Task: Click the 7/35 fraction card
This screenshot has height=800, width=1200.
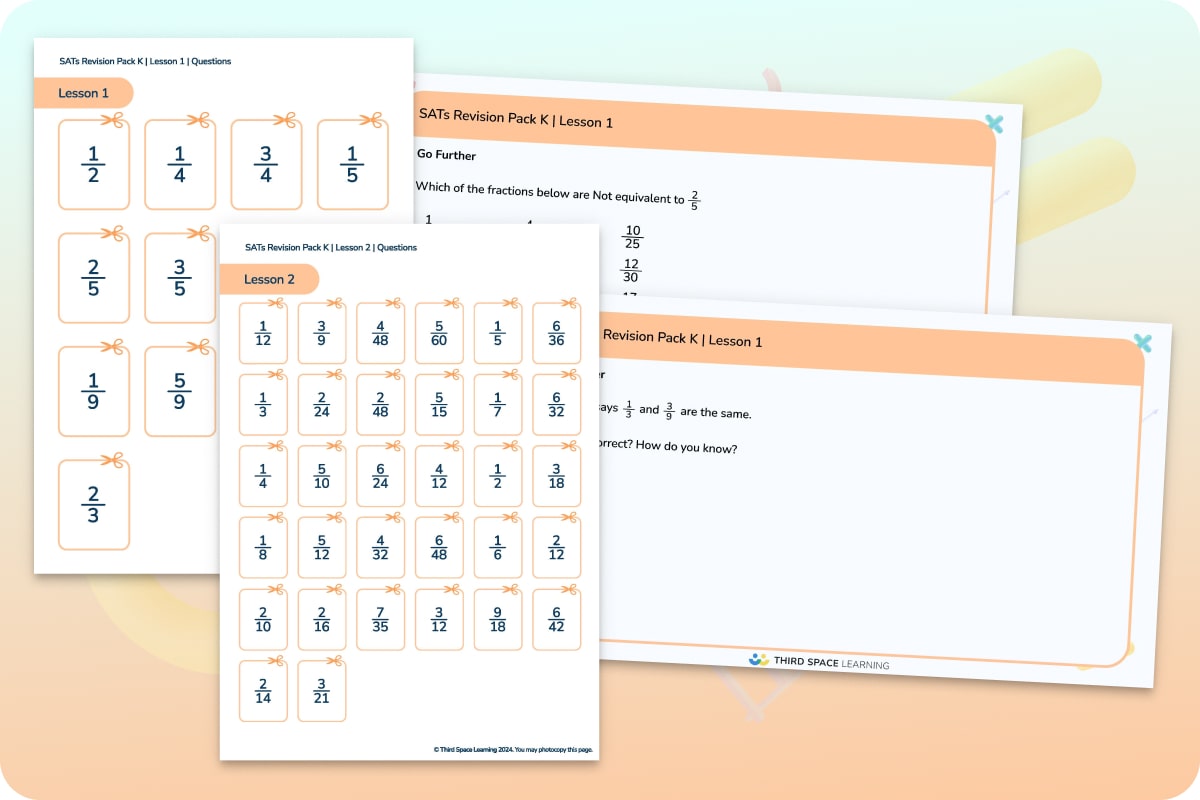Action: pyautogui.click(x=380, y=620)
